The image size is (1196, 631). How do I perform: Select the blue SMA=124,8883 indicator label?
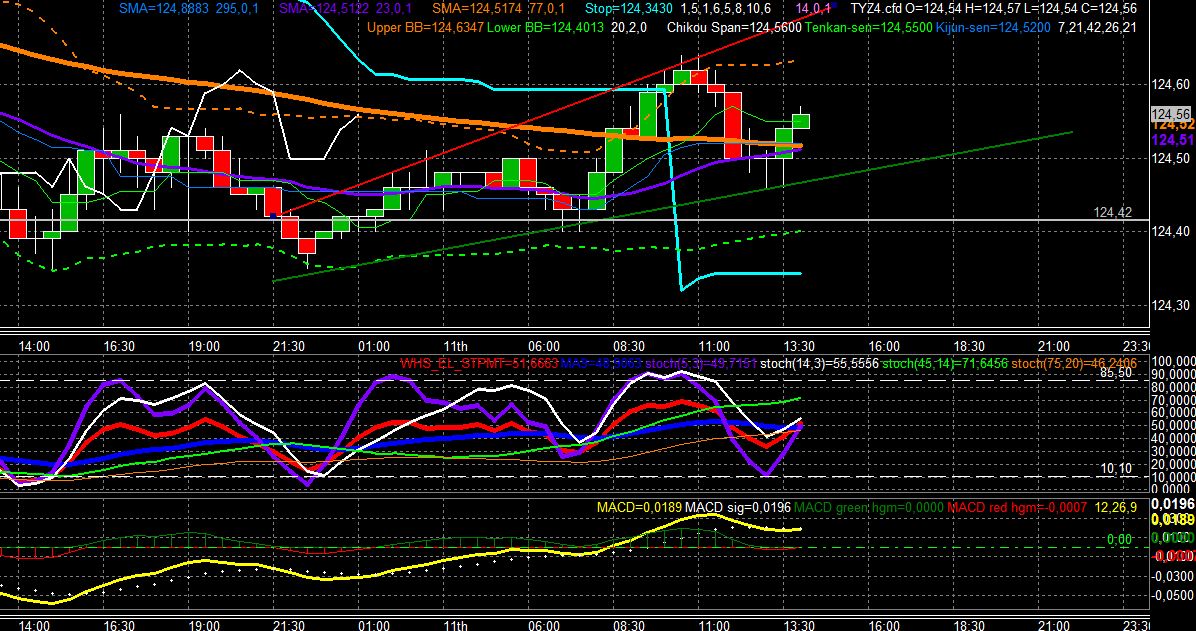tap(165, 9)
